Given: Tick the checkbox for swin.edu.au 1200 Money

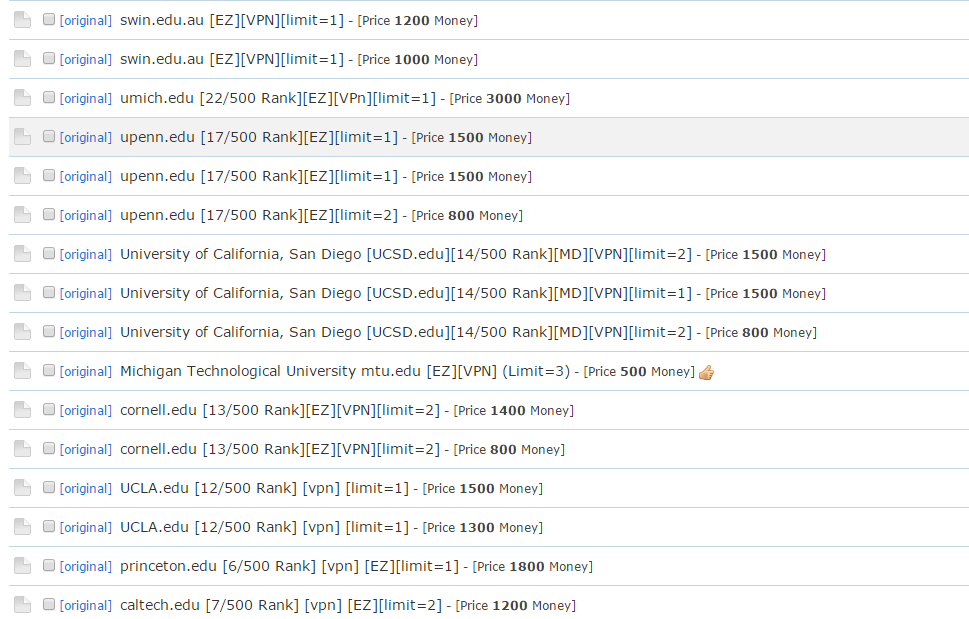Looking at the screenshot, I should pos(49,19).
